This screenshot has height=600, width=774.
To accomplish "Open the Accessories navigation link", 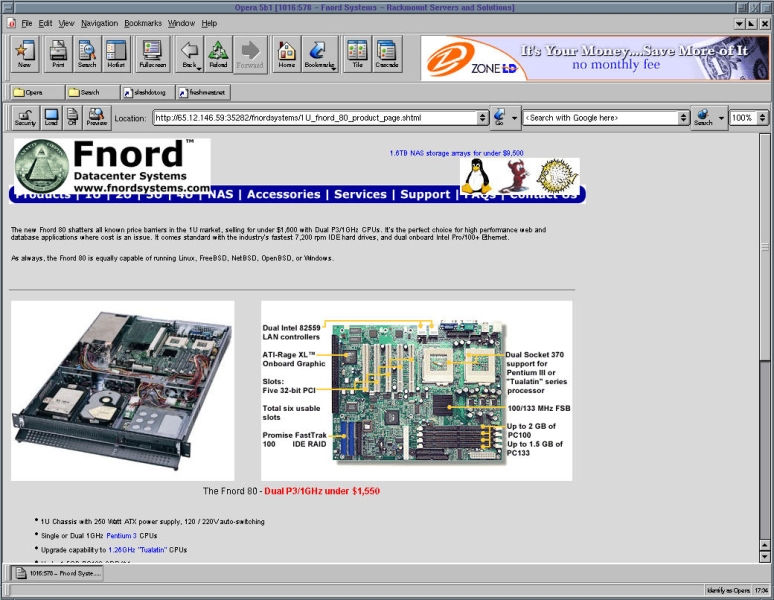I will coord(284,194).
